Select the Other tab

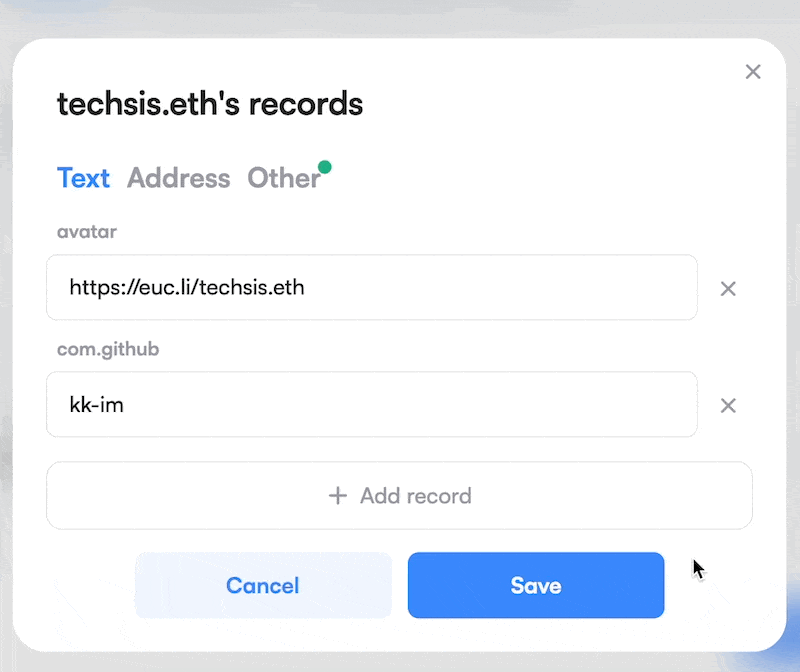click(284, 178)
